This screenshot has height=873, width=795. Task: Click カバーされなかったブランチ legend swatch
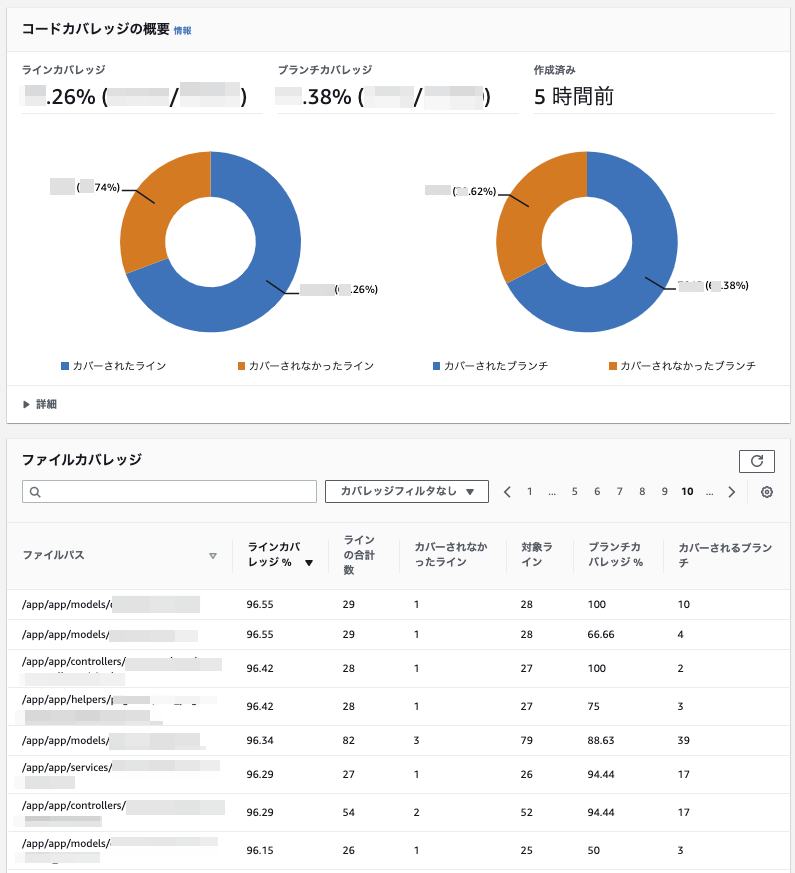click(x=612, y=366)
